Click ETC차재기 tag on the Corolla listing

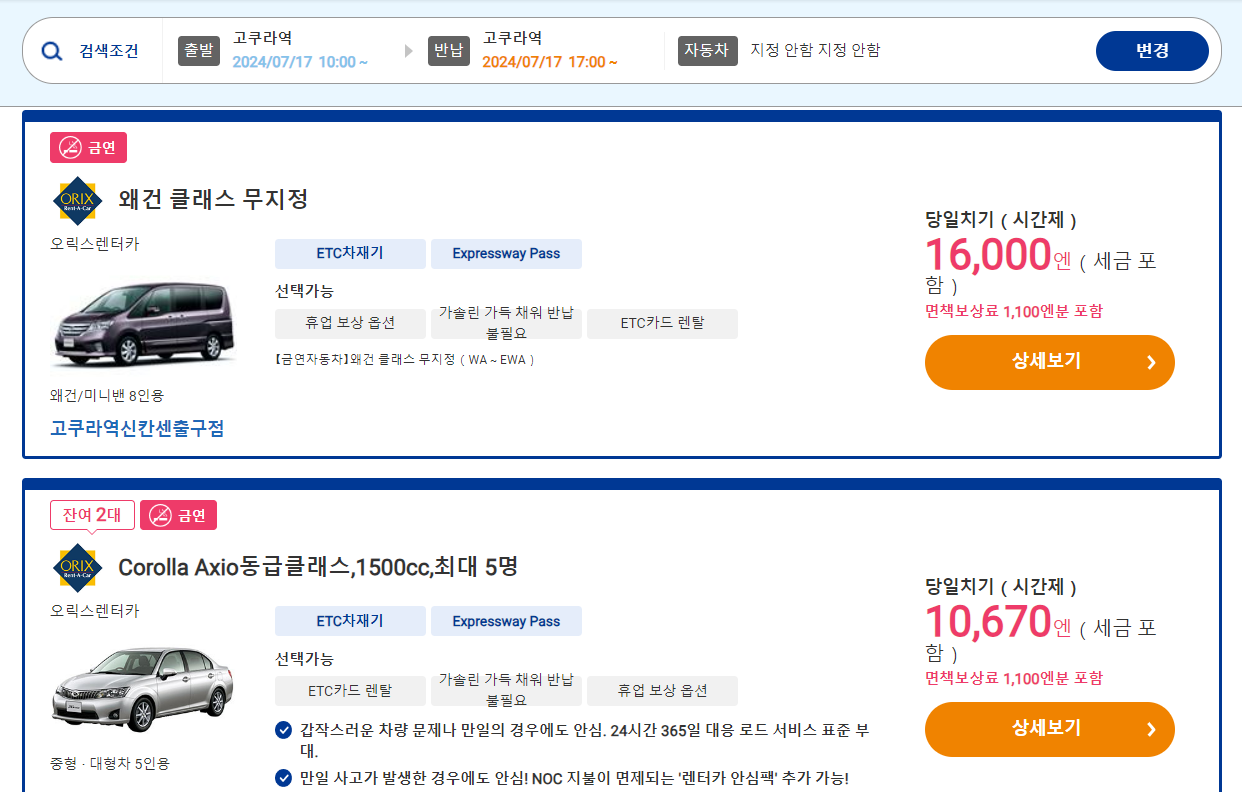click(x=350, y=621)
